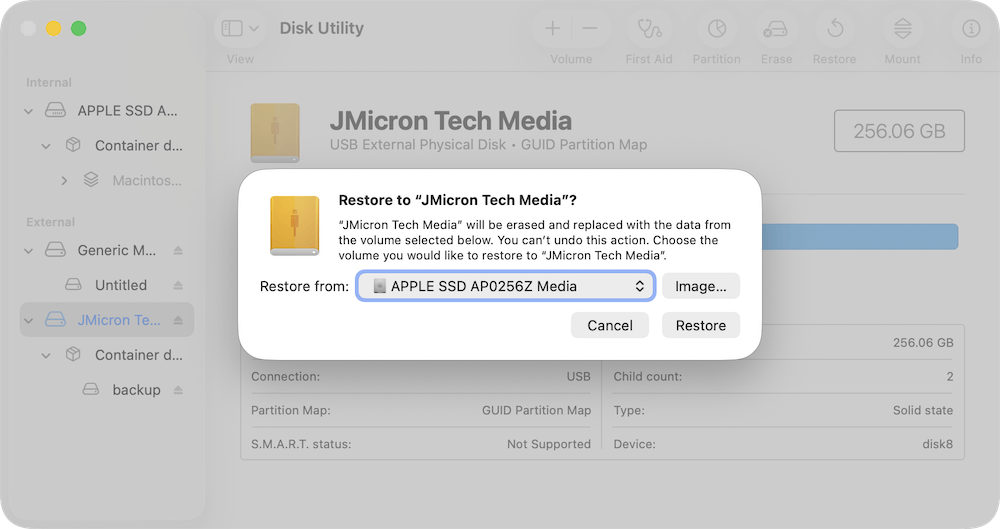Collapse the internal Container disk row
Screen dimensions: 1000x529
pos(46,146)
